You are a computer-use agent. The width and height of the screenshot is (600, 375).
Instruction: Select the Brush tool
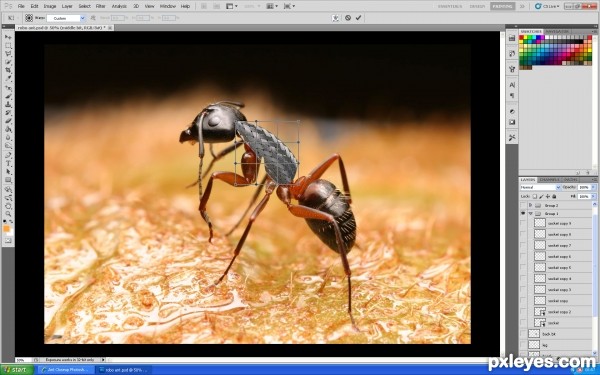[8, 96]
